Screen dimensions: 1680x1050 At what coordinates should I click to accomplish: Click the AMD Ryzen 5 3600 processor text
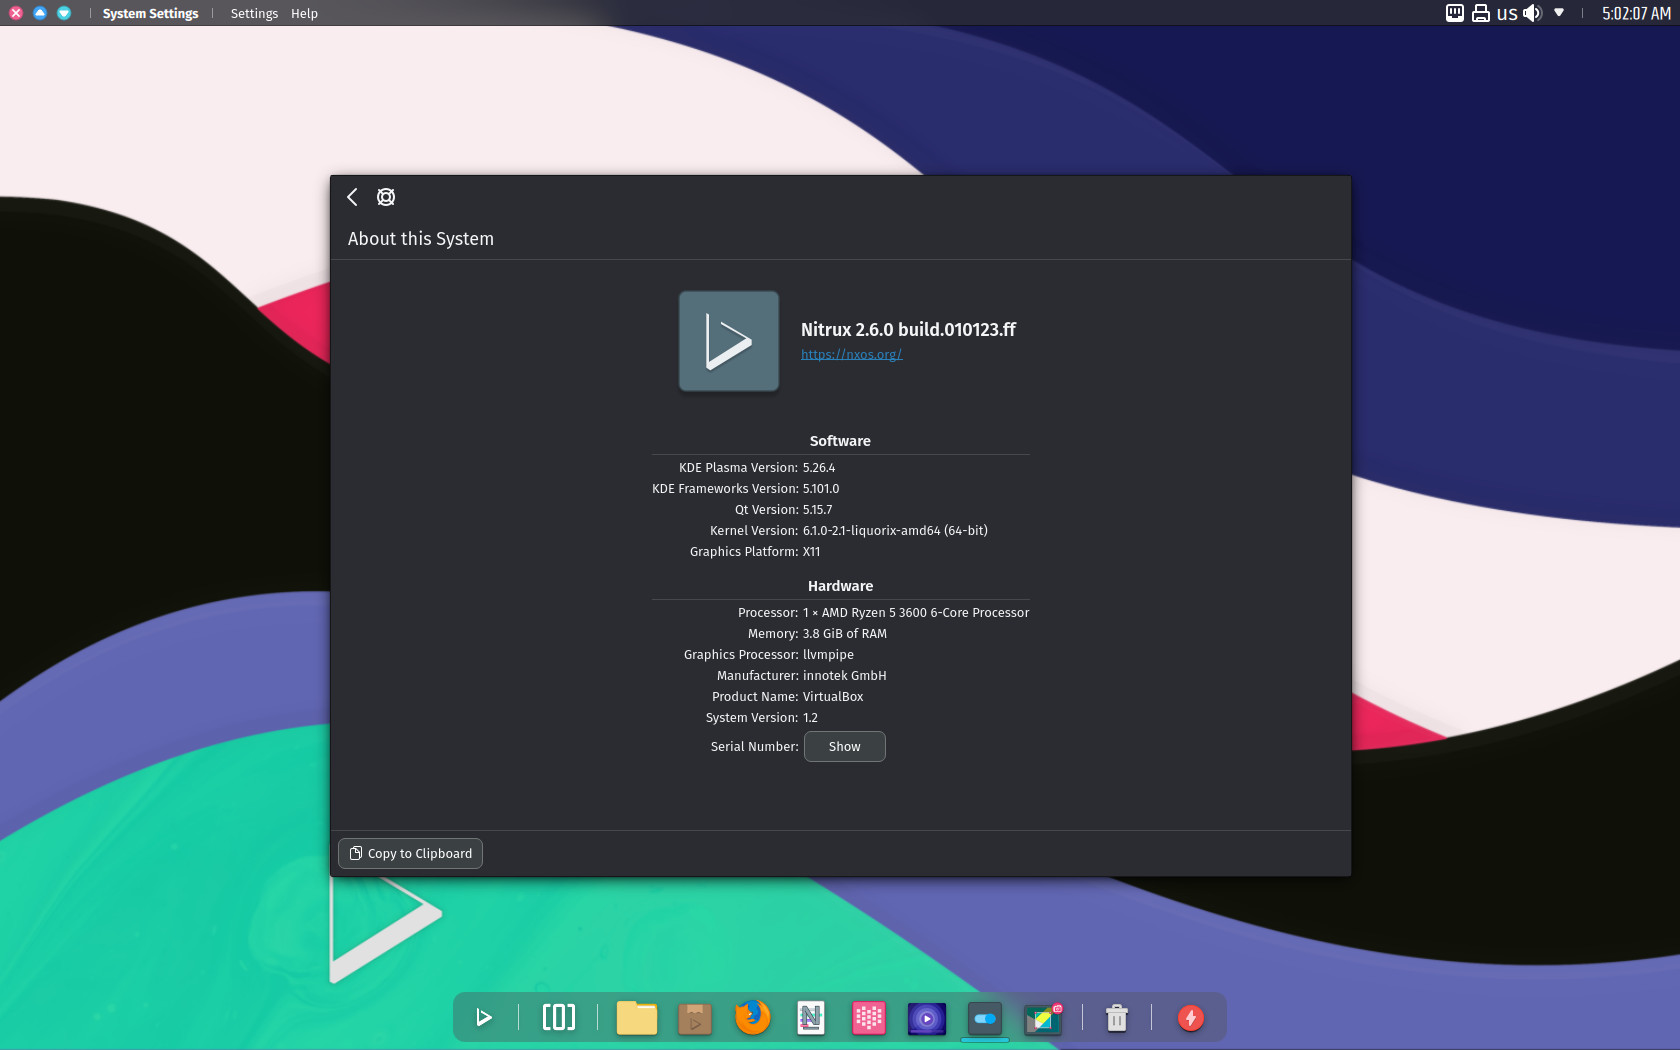916,613
